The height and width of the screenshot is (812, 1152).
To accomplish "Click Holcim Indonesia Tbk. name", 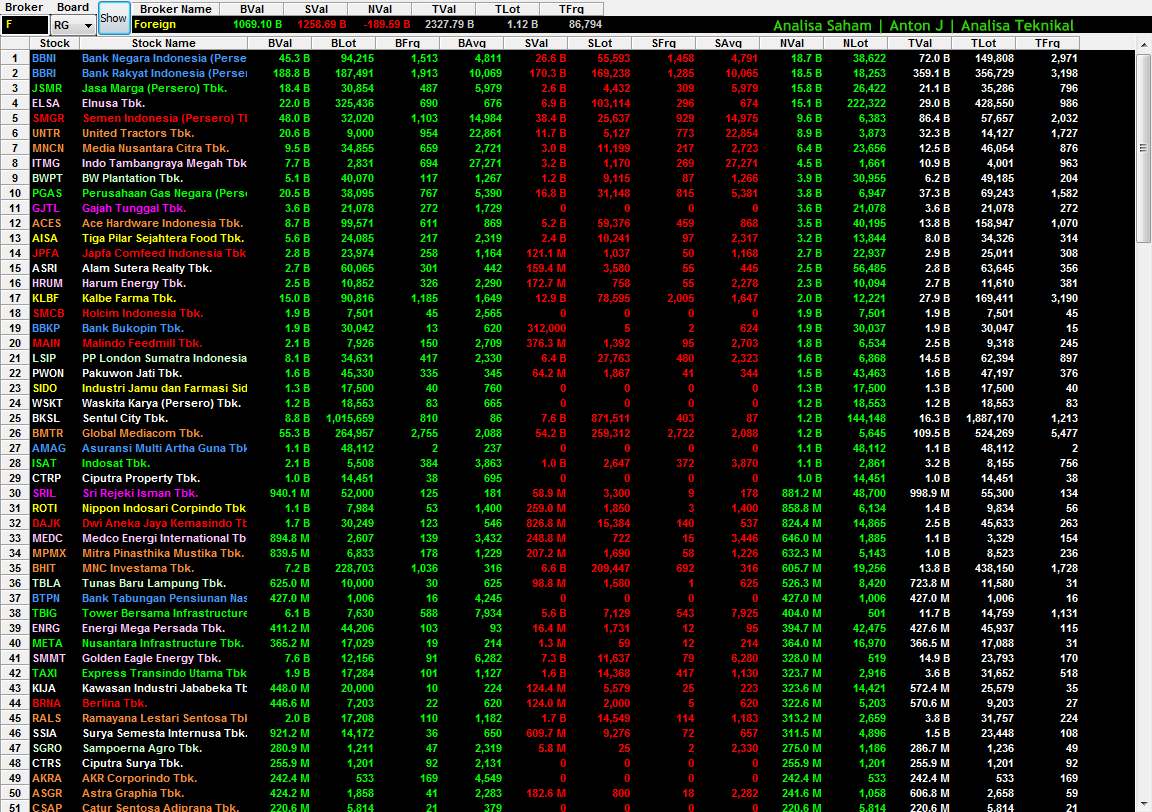I will pyautogui.click(x=143, y=313).
